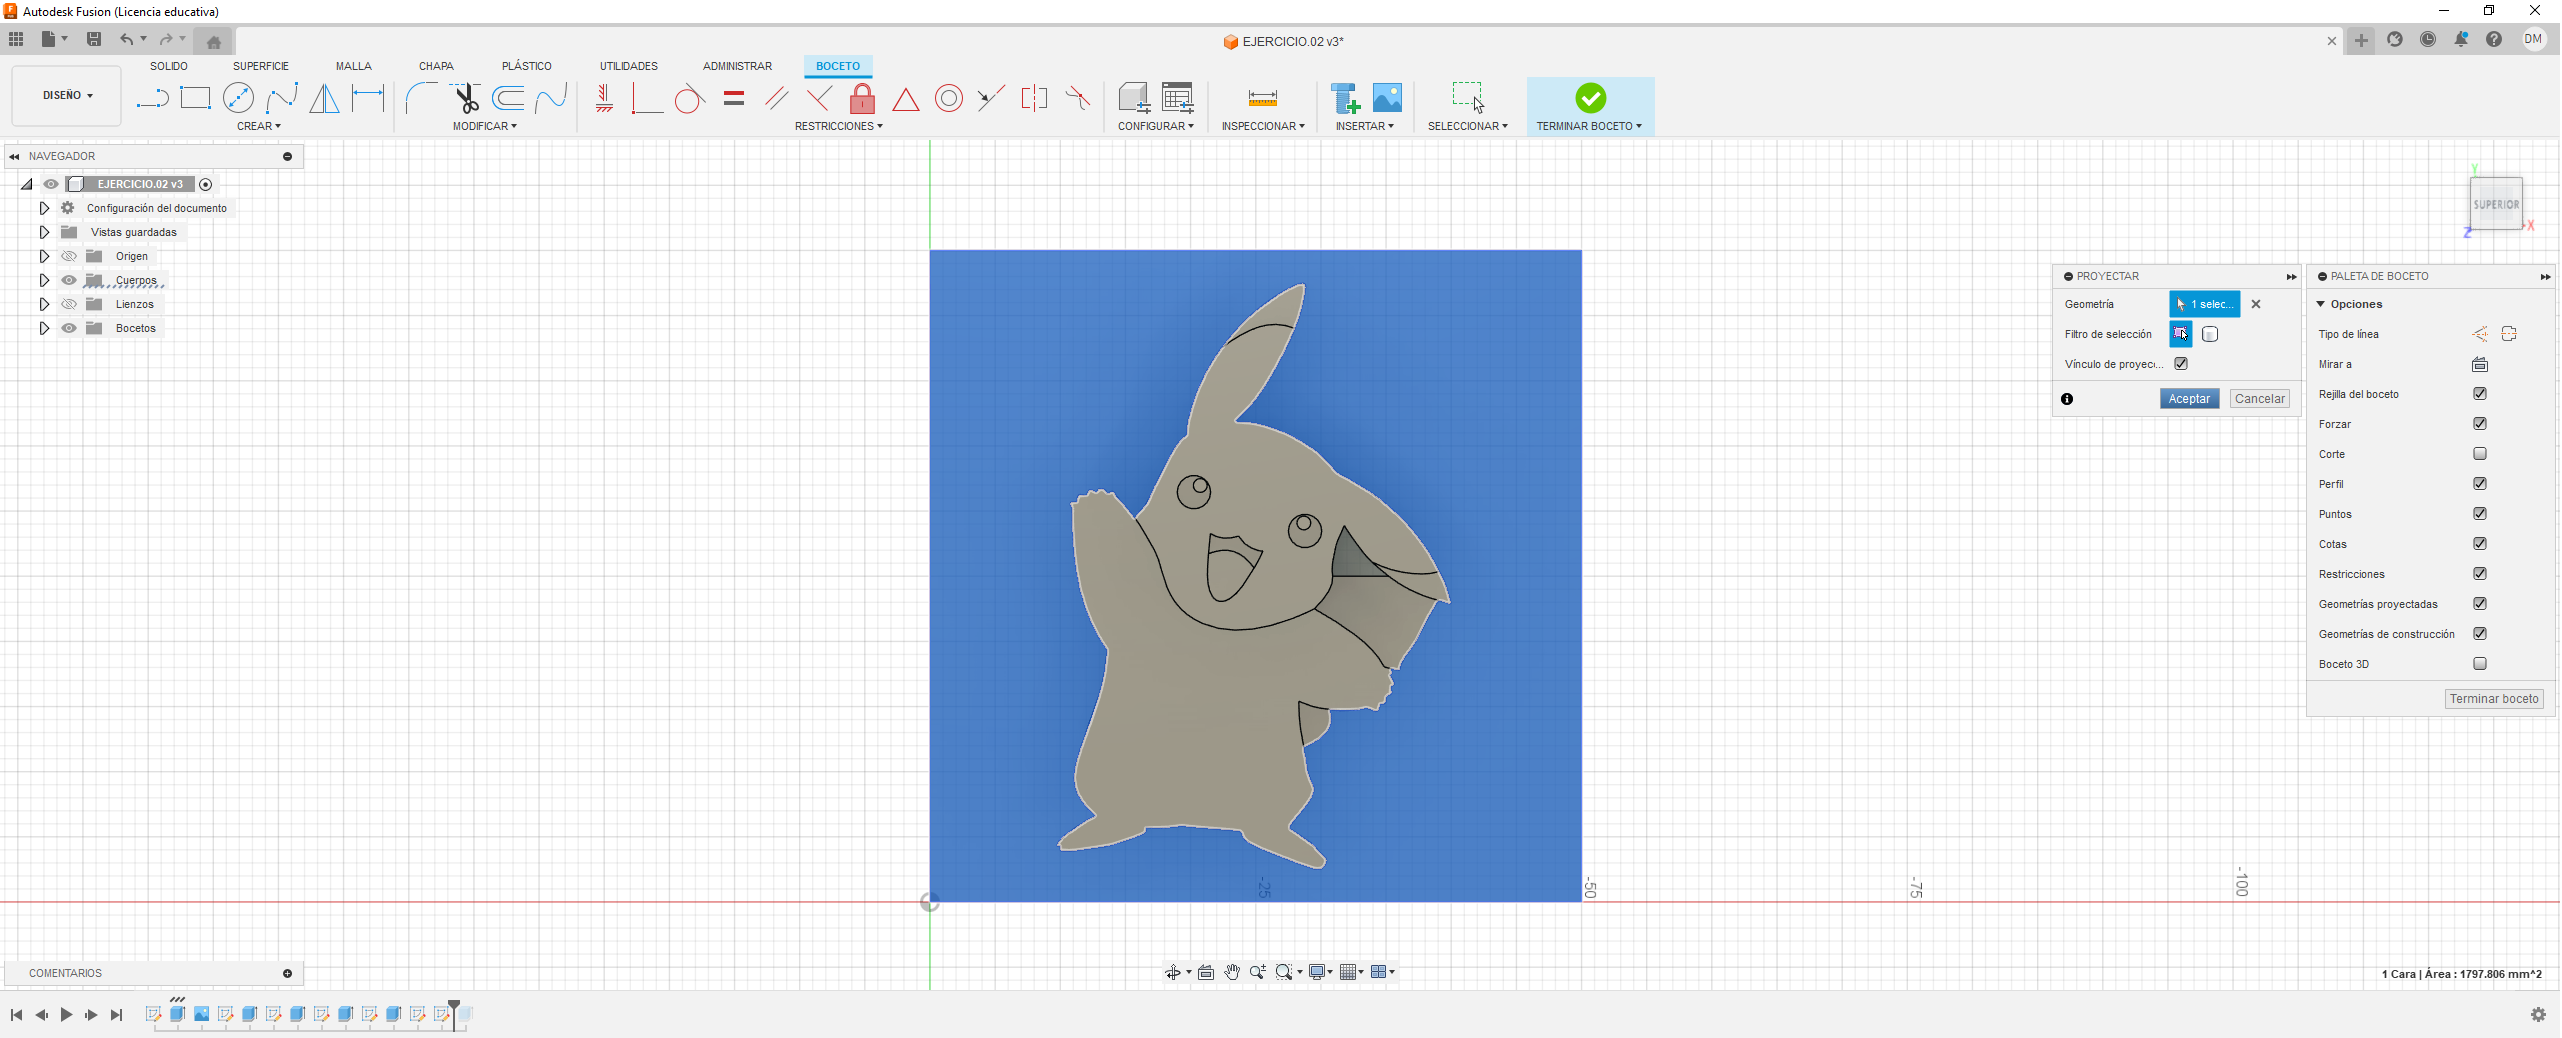Image resolution: width=2562 pixels, height=1038 pixels.
Task: Apply the Concentric constraint
Action: click(949, 98)
